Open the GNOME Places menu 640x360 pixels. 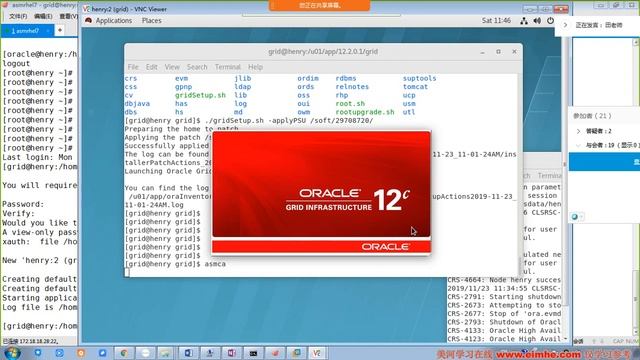click(x=151, y=20)
